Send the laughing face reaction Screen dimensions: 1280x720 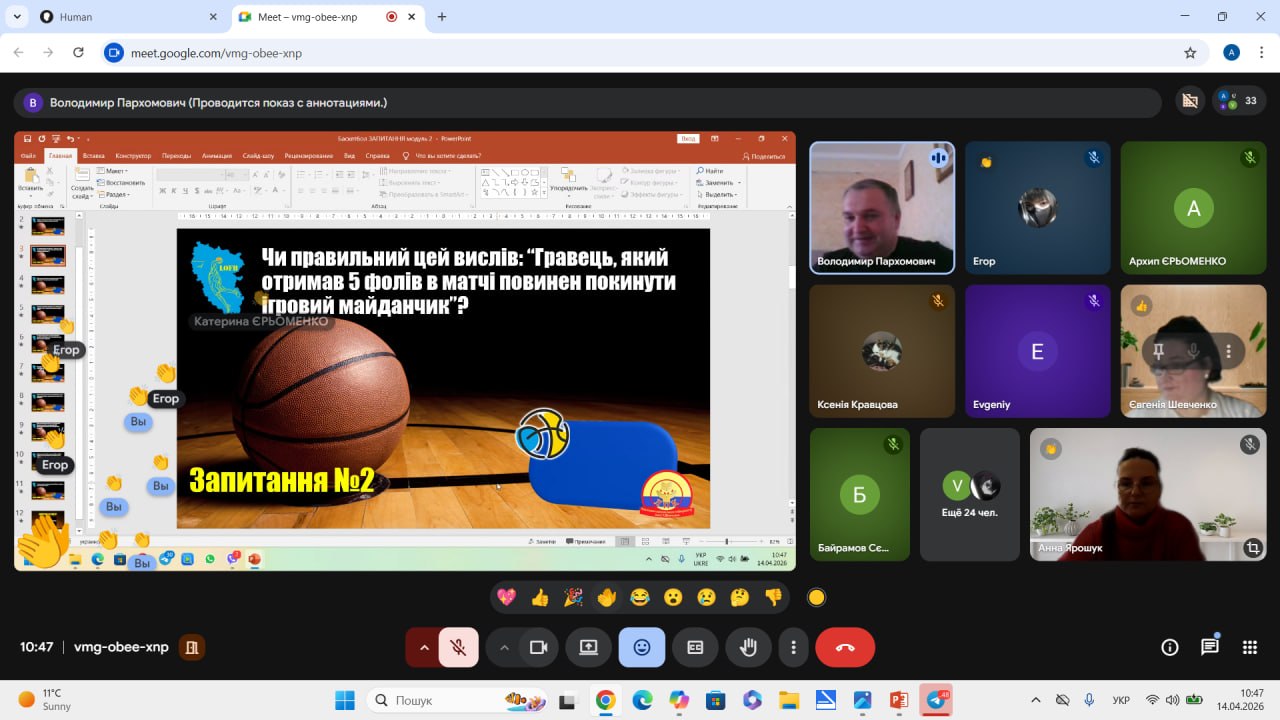(x=640, y=598)
